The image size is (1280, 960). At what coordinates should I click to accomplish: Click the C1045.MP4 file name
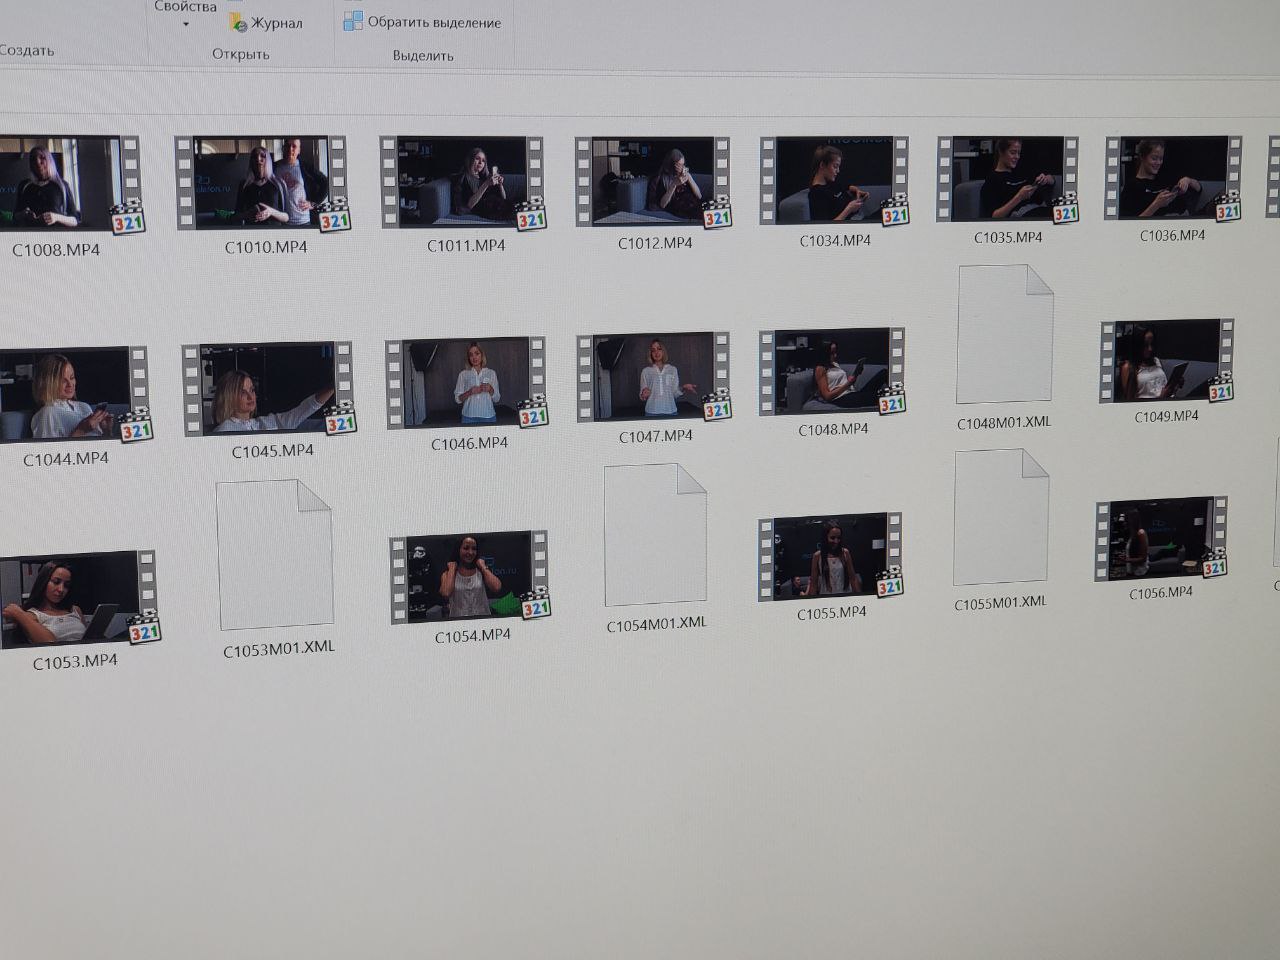(273, 452)
